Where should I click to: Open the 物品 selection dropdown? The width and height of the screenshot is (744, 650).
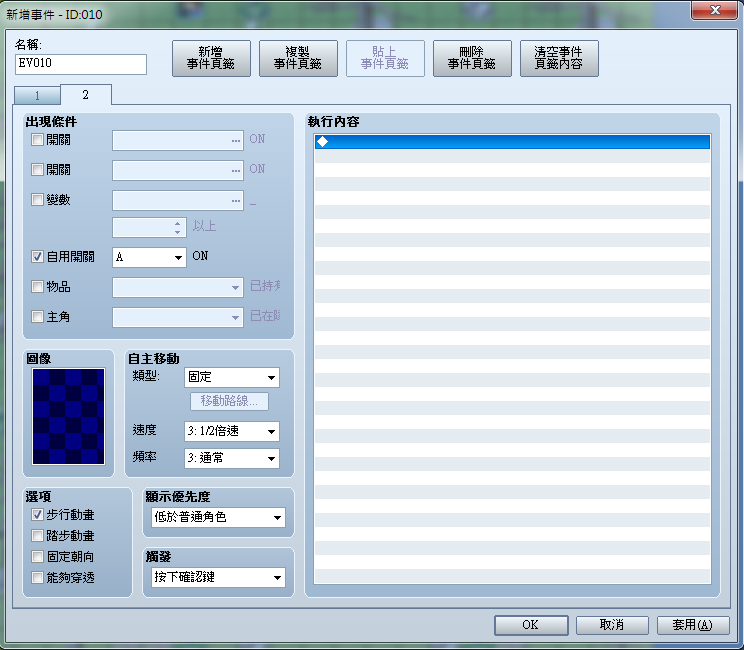(x=178, y=288)
